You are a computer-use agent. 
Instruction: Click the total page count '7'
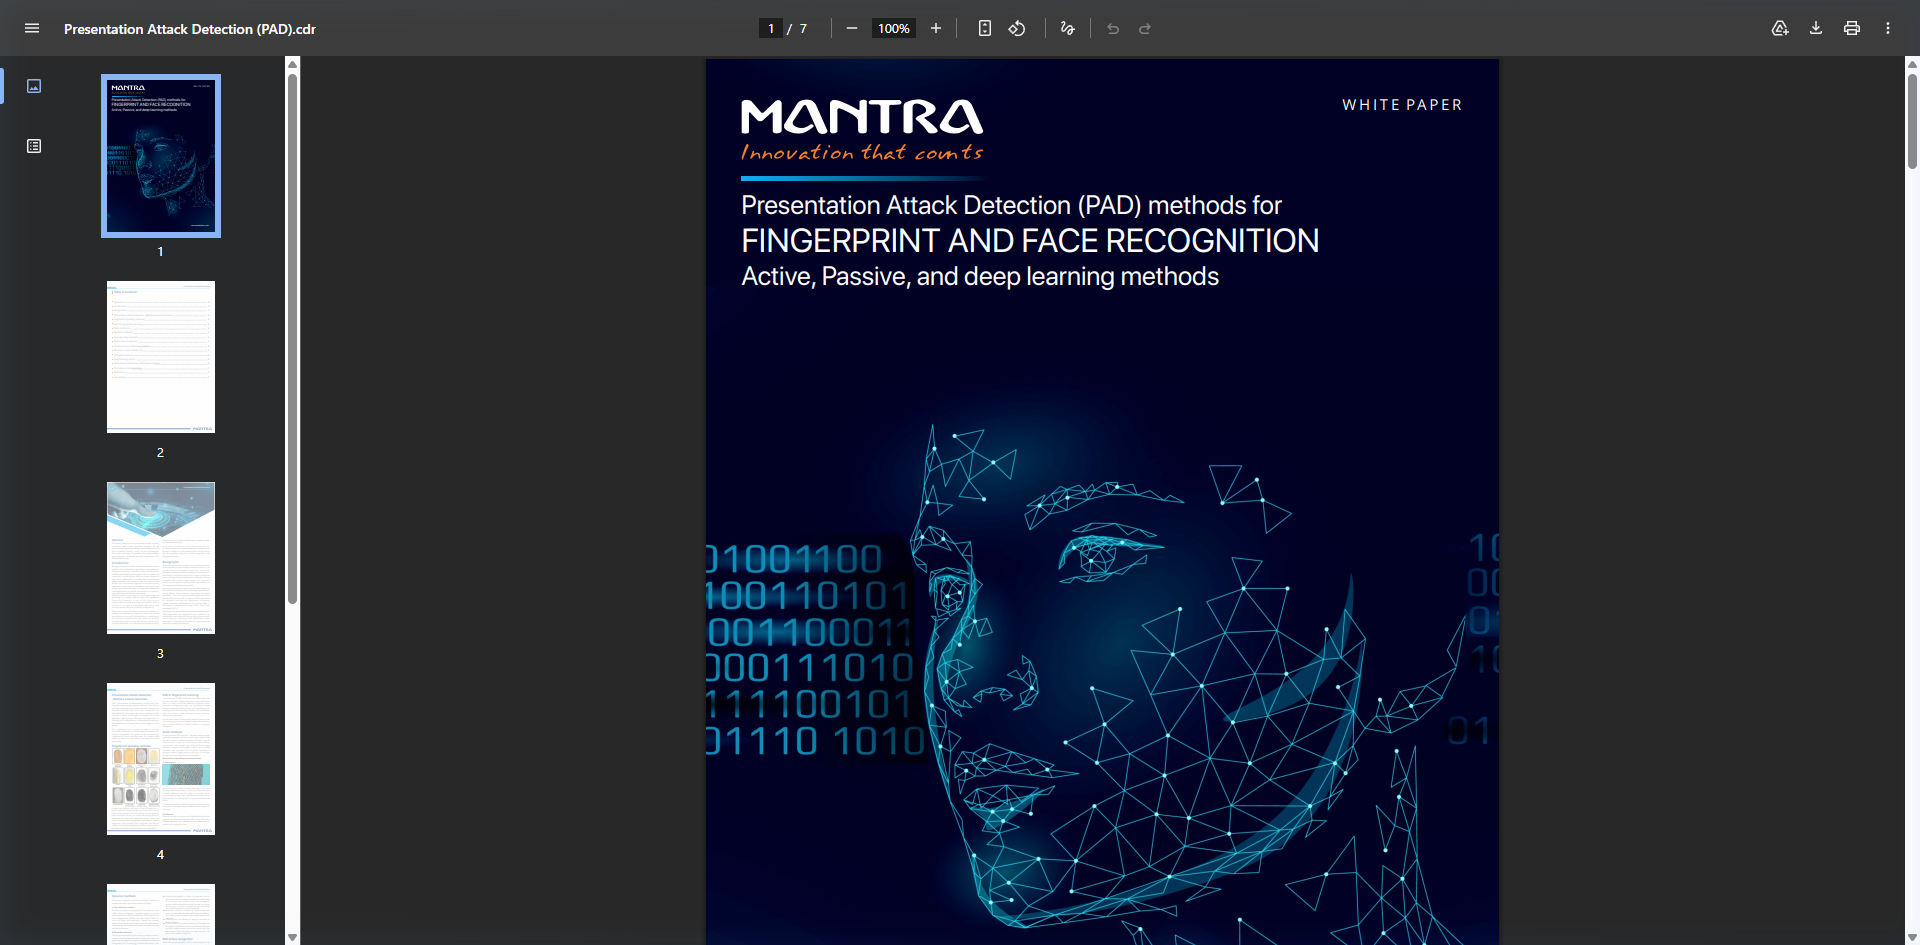(803, 29)
